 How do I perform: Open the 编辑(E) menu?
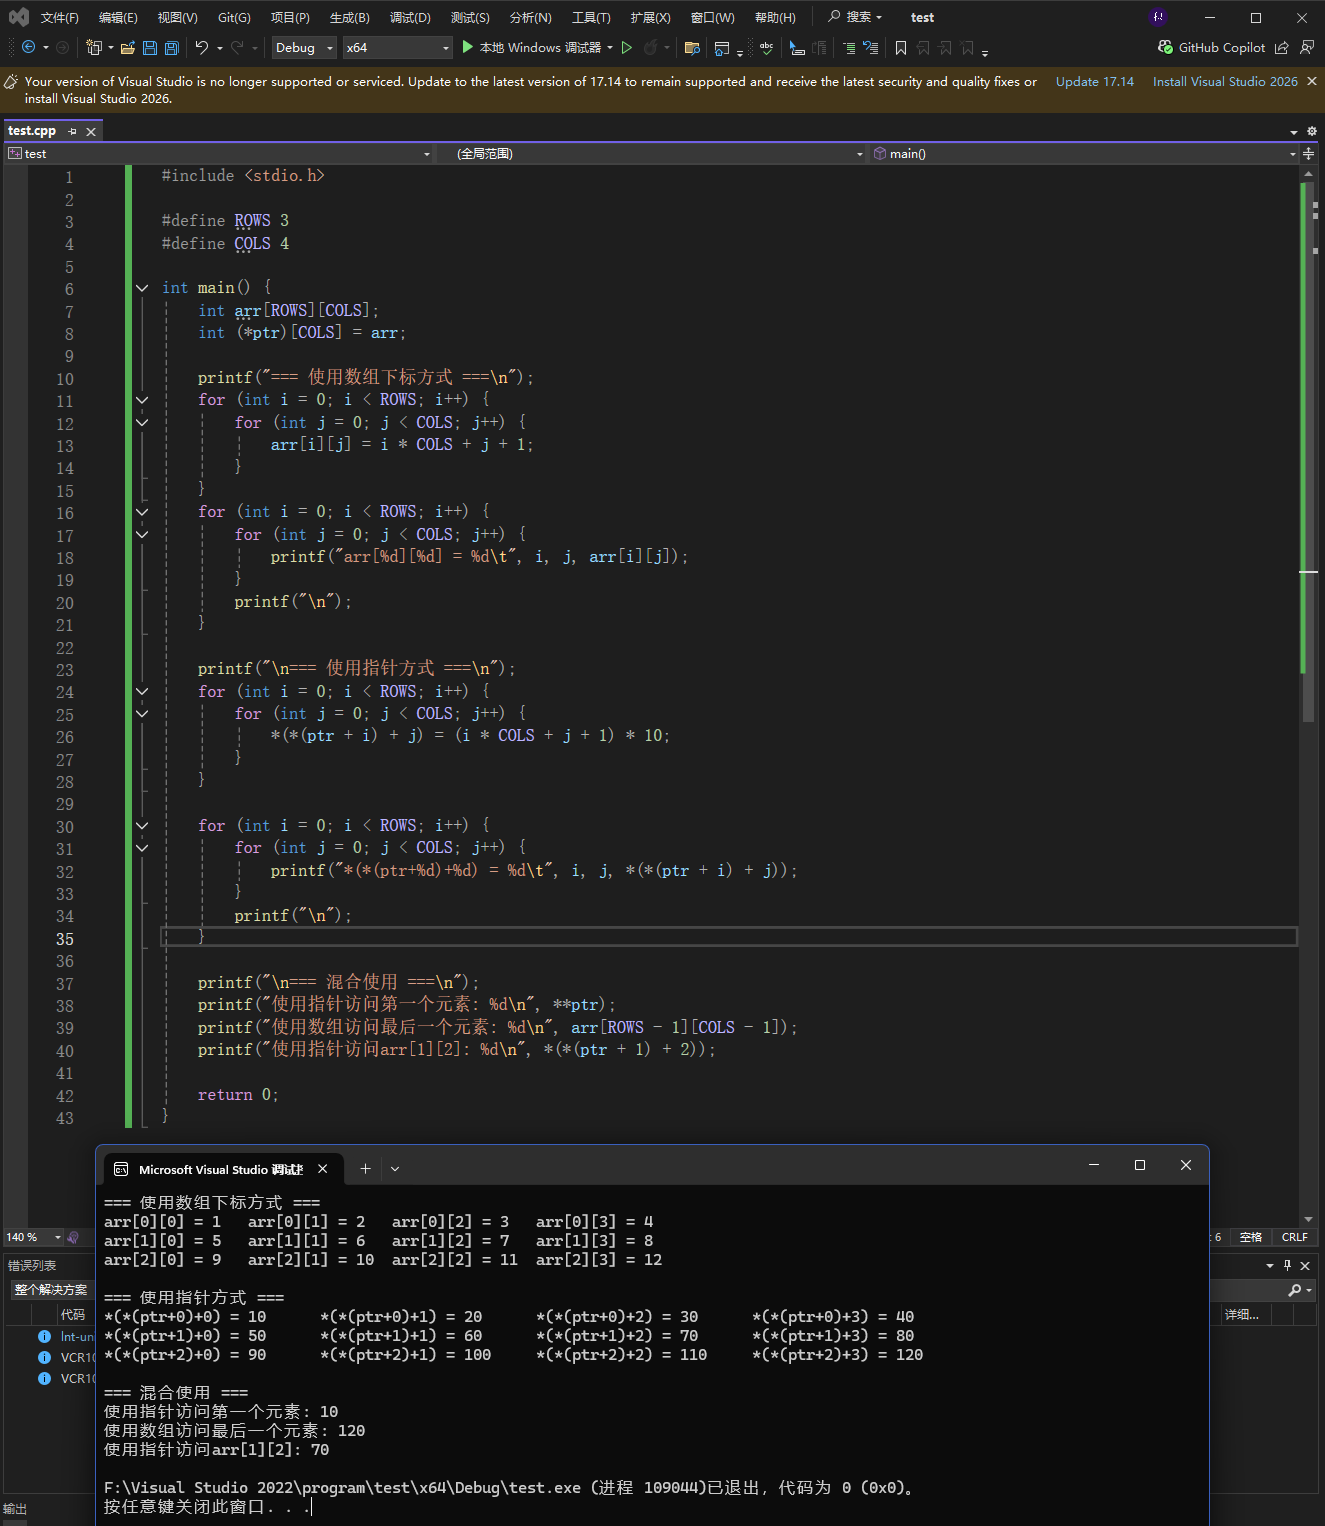[x=118, y=17]
